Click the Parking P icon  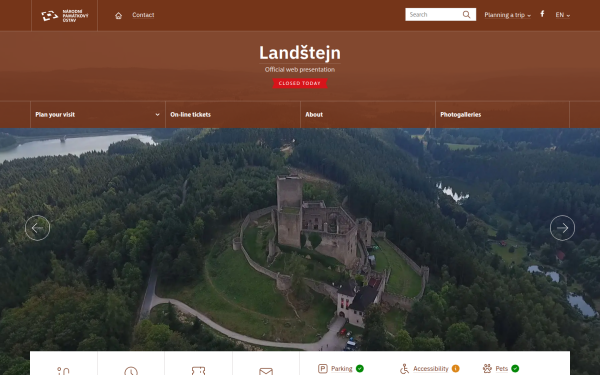[323, 368]
